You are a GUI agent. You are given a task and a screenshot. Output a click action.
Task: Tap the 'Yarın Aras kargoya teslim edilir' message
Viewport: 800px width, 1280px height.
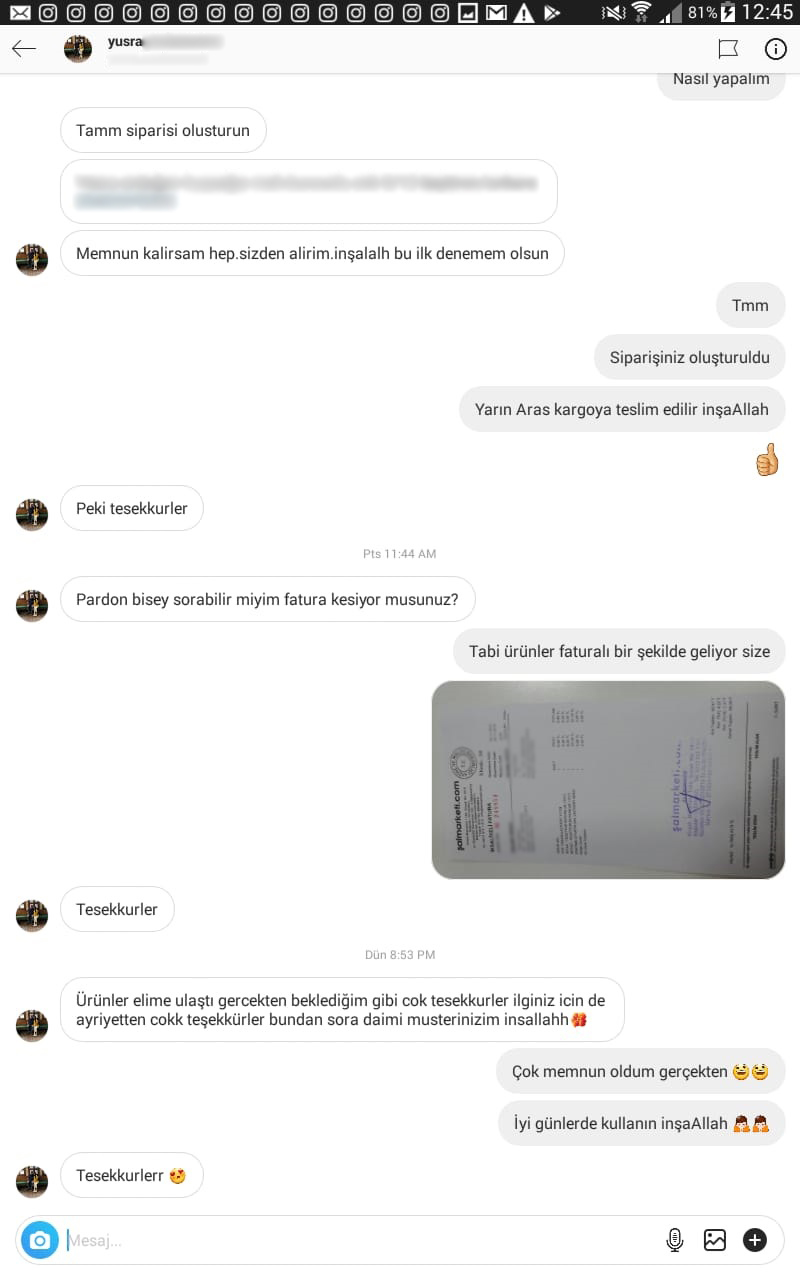click(622, 409)
